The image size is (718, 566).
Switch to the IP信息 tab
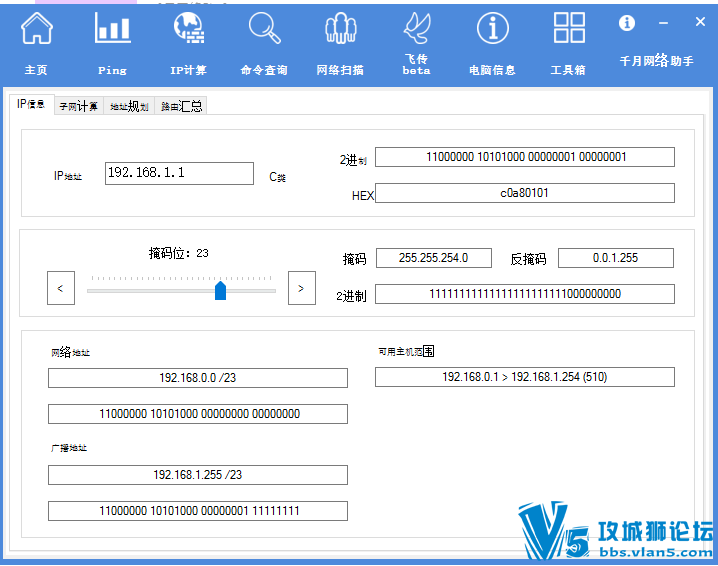coord(32,104)
